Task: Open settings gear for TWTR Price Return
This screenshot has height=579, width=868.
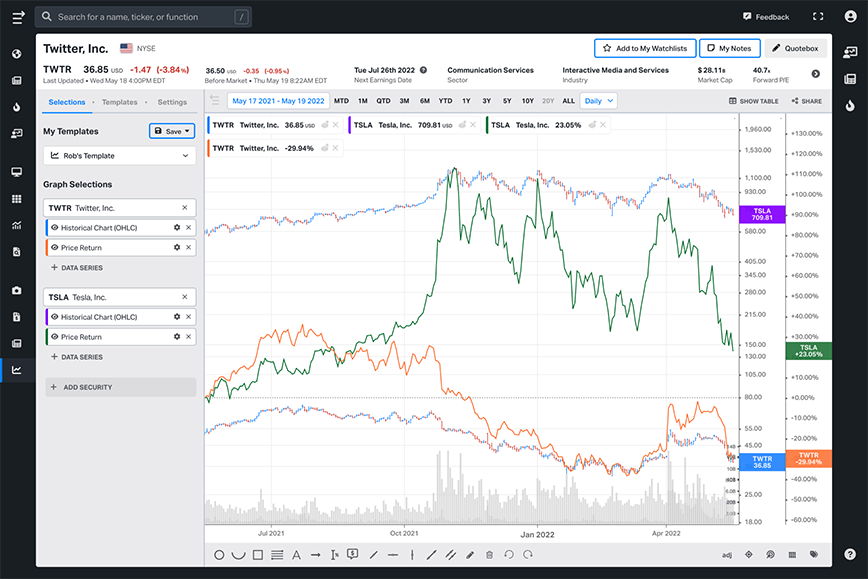Action: [177, 247]
